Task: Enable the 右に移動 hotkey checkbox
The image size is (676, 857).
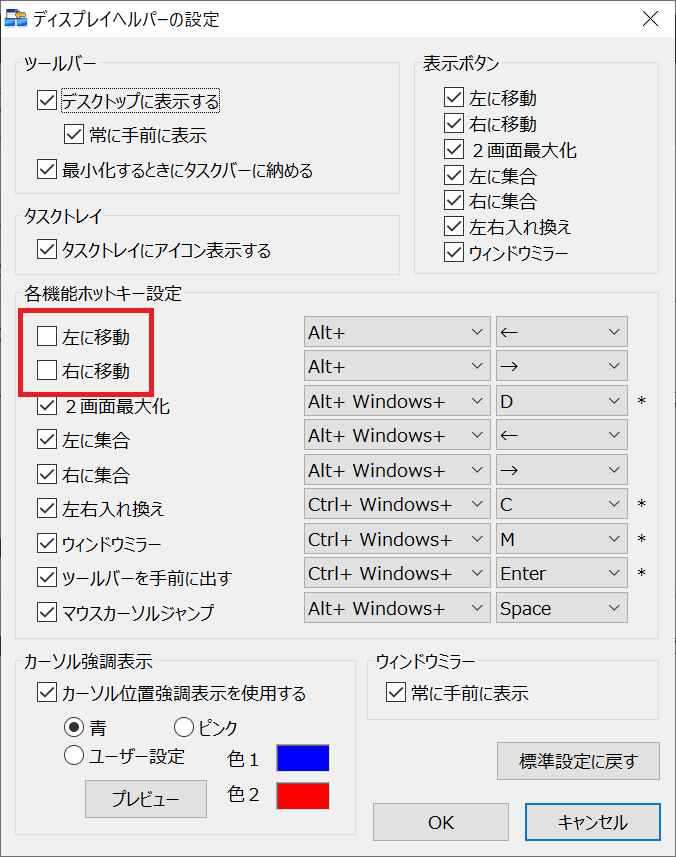Action: [x=46, y=371]
